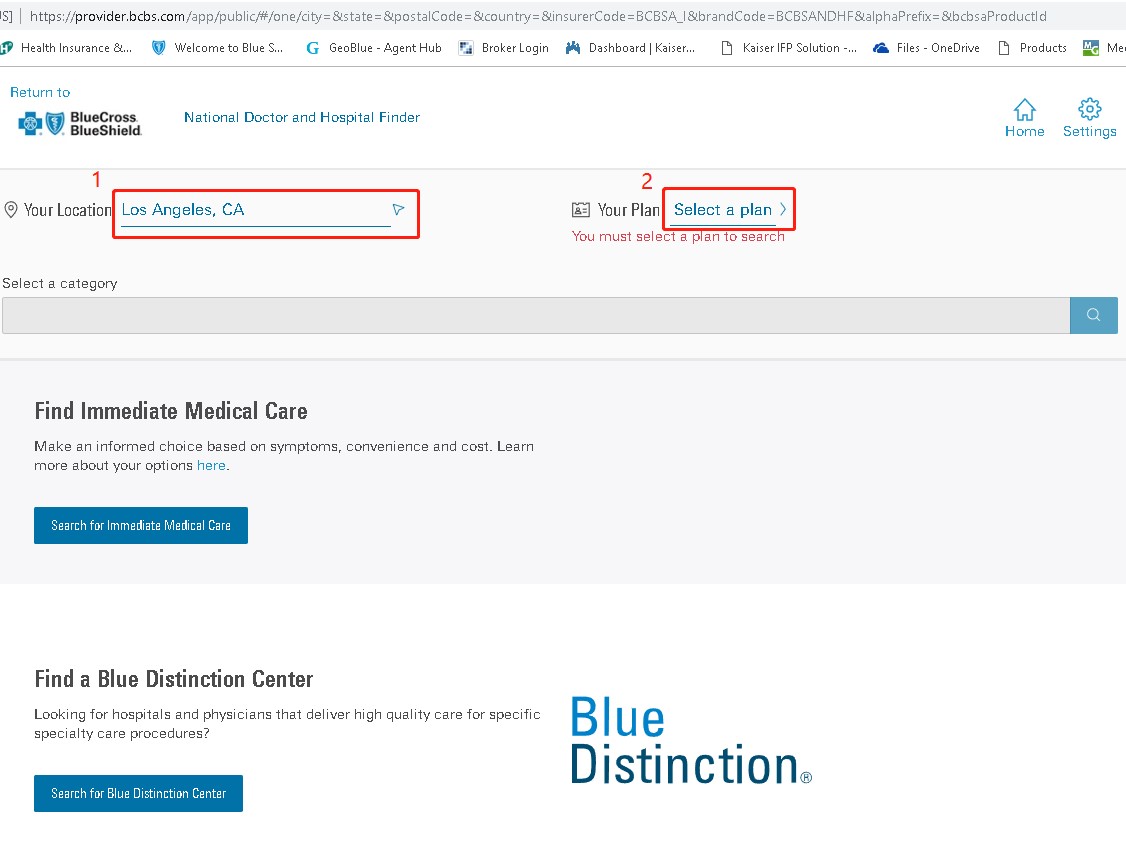1126x860 pixels.
Task: Click Search for Blue Distinction Center button
Action: pyautogui.click(x=139, y=793)
